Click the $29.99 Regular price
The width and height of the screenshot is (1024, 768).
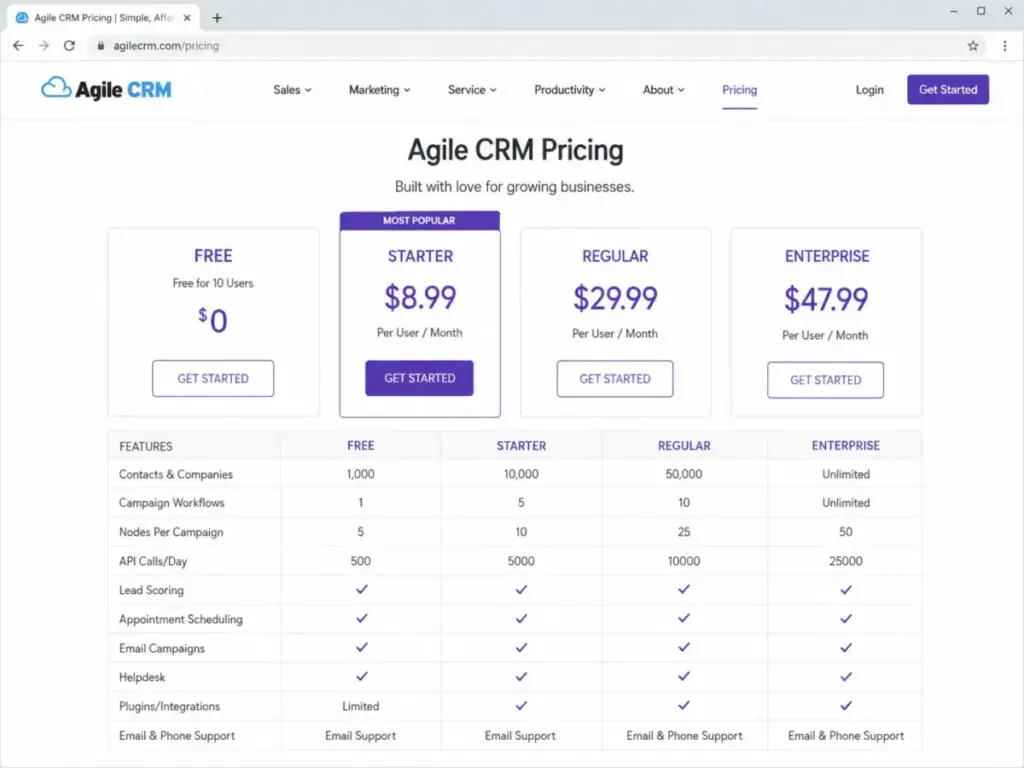point(615,298)
